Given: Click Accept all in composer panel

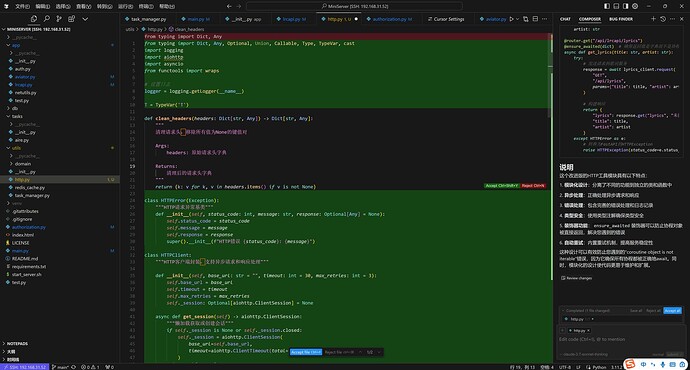Looking at the screenshot, I should coord(672,311).
